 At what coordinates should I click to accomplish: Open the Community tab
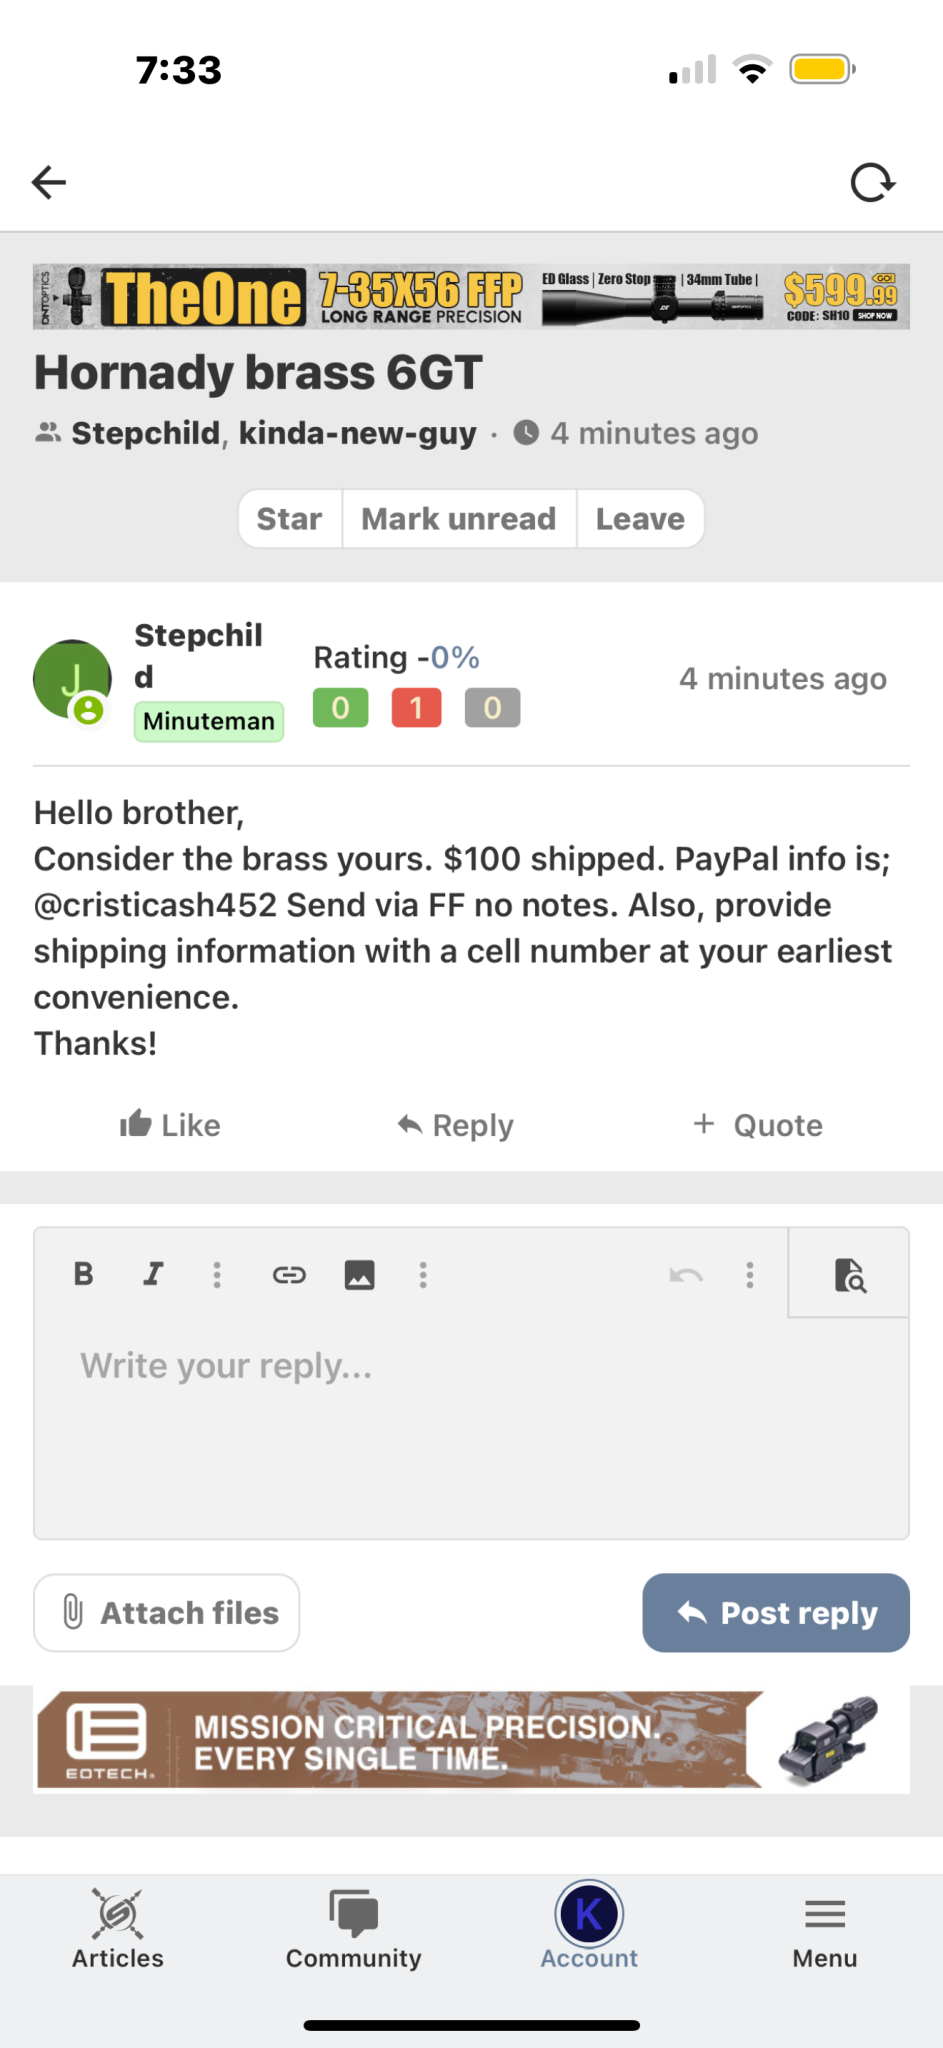353,1930
